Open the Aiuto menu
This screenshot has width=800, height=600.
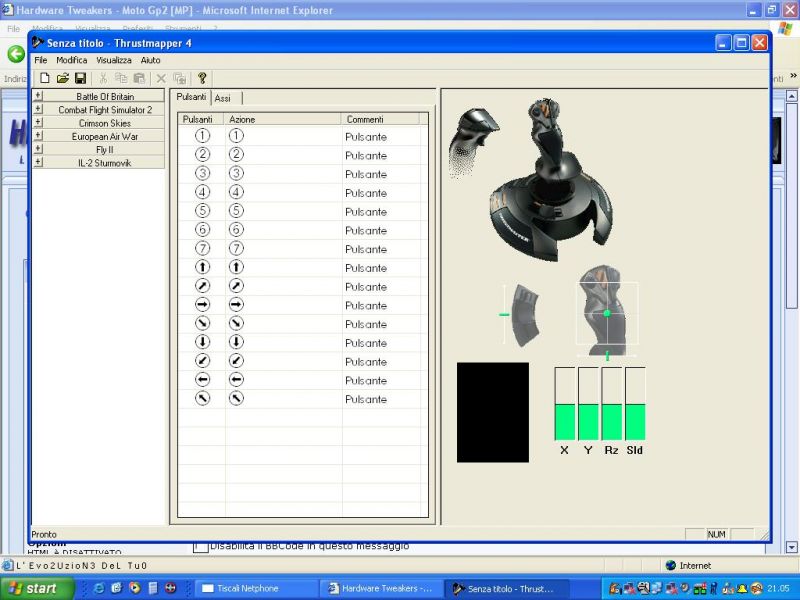click(151, 60)
